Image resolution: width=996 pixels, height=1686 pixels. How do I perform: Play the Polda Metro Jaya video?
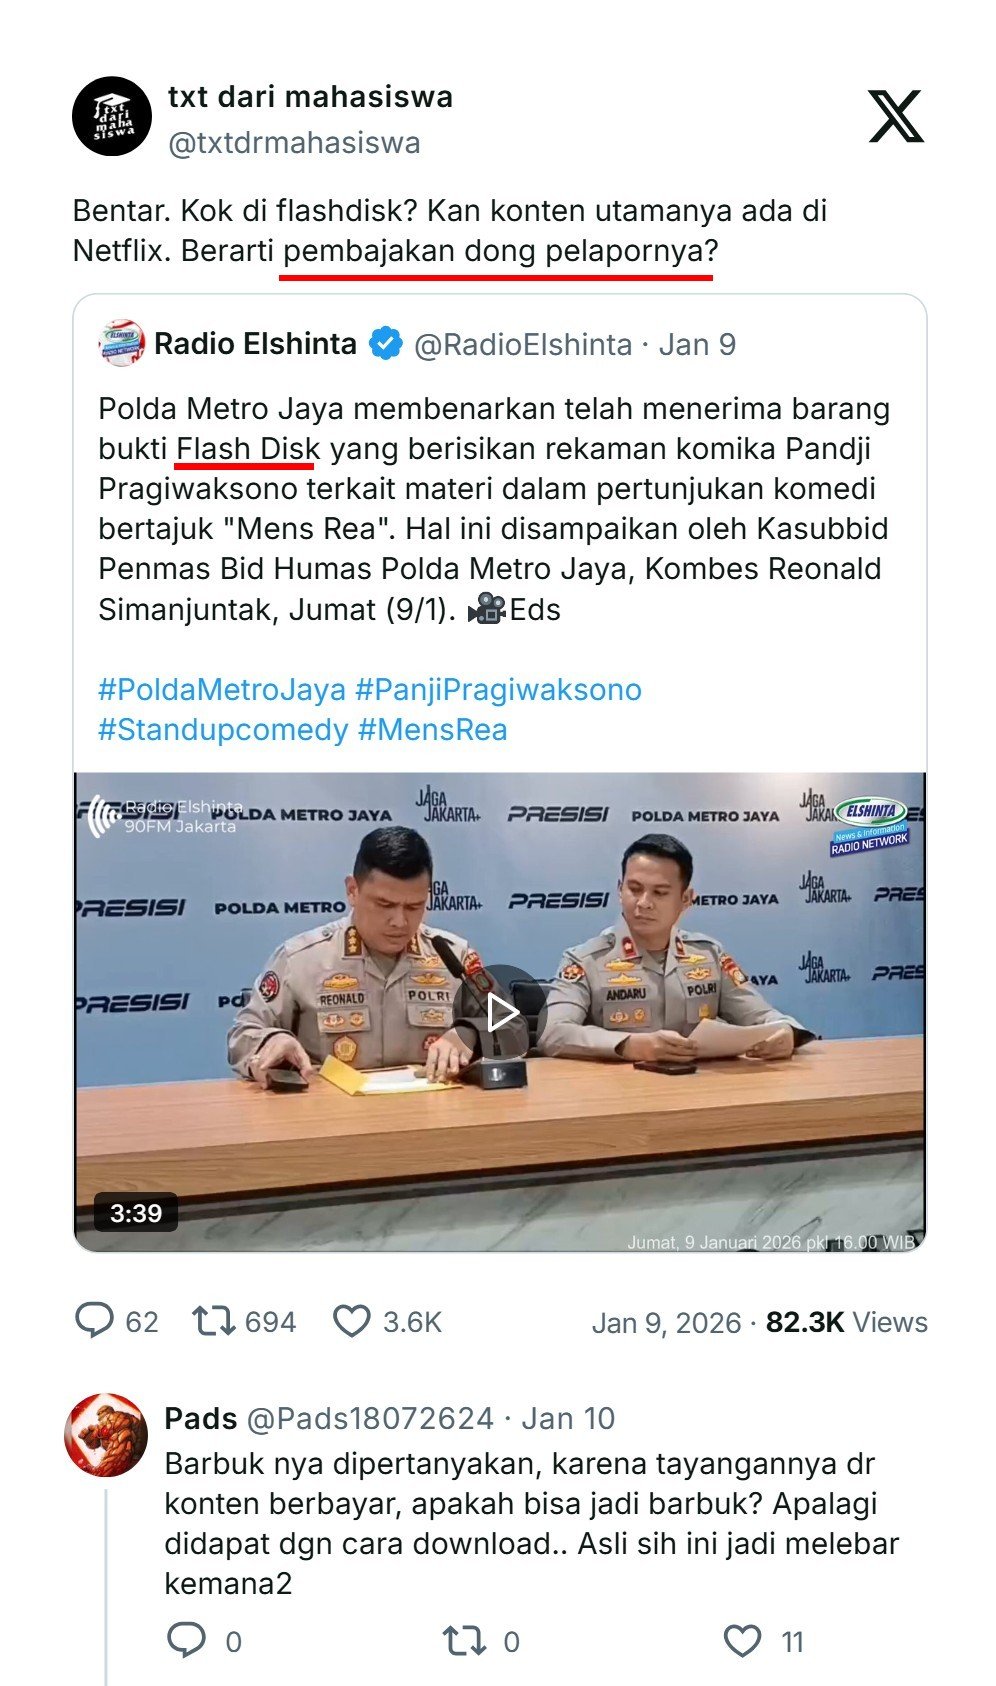(x=500, y=1012)
